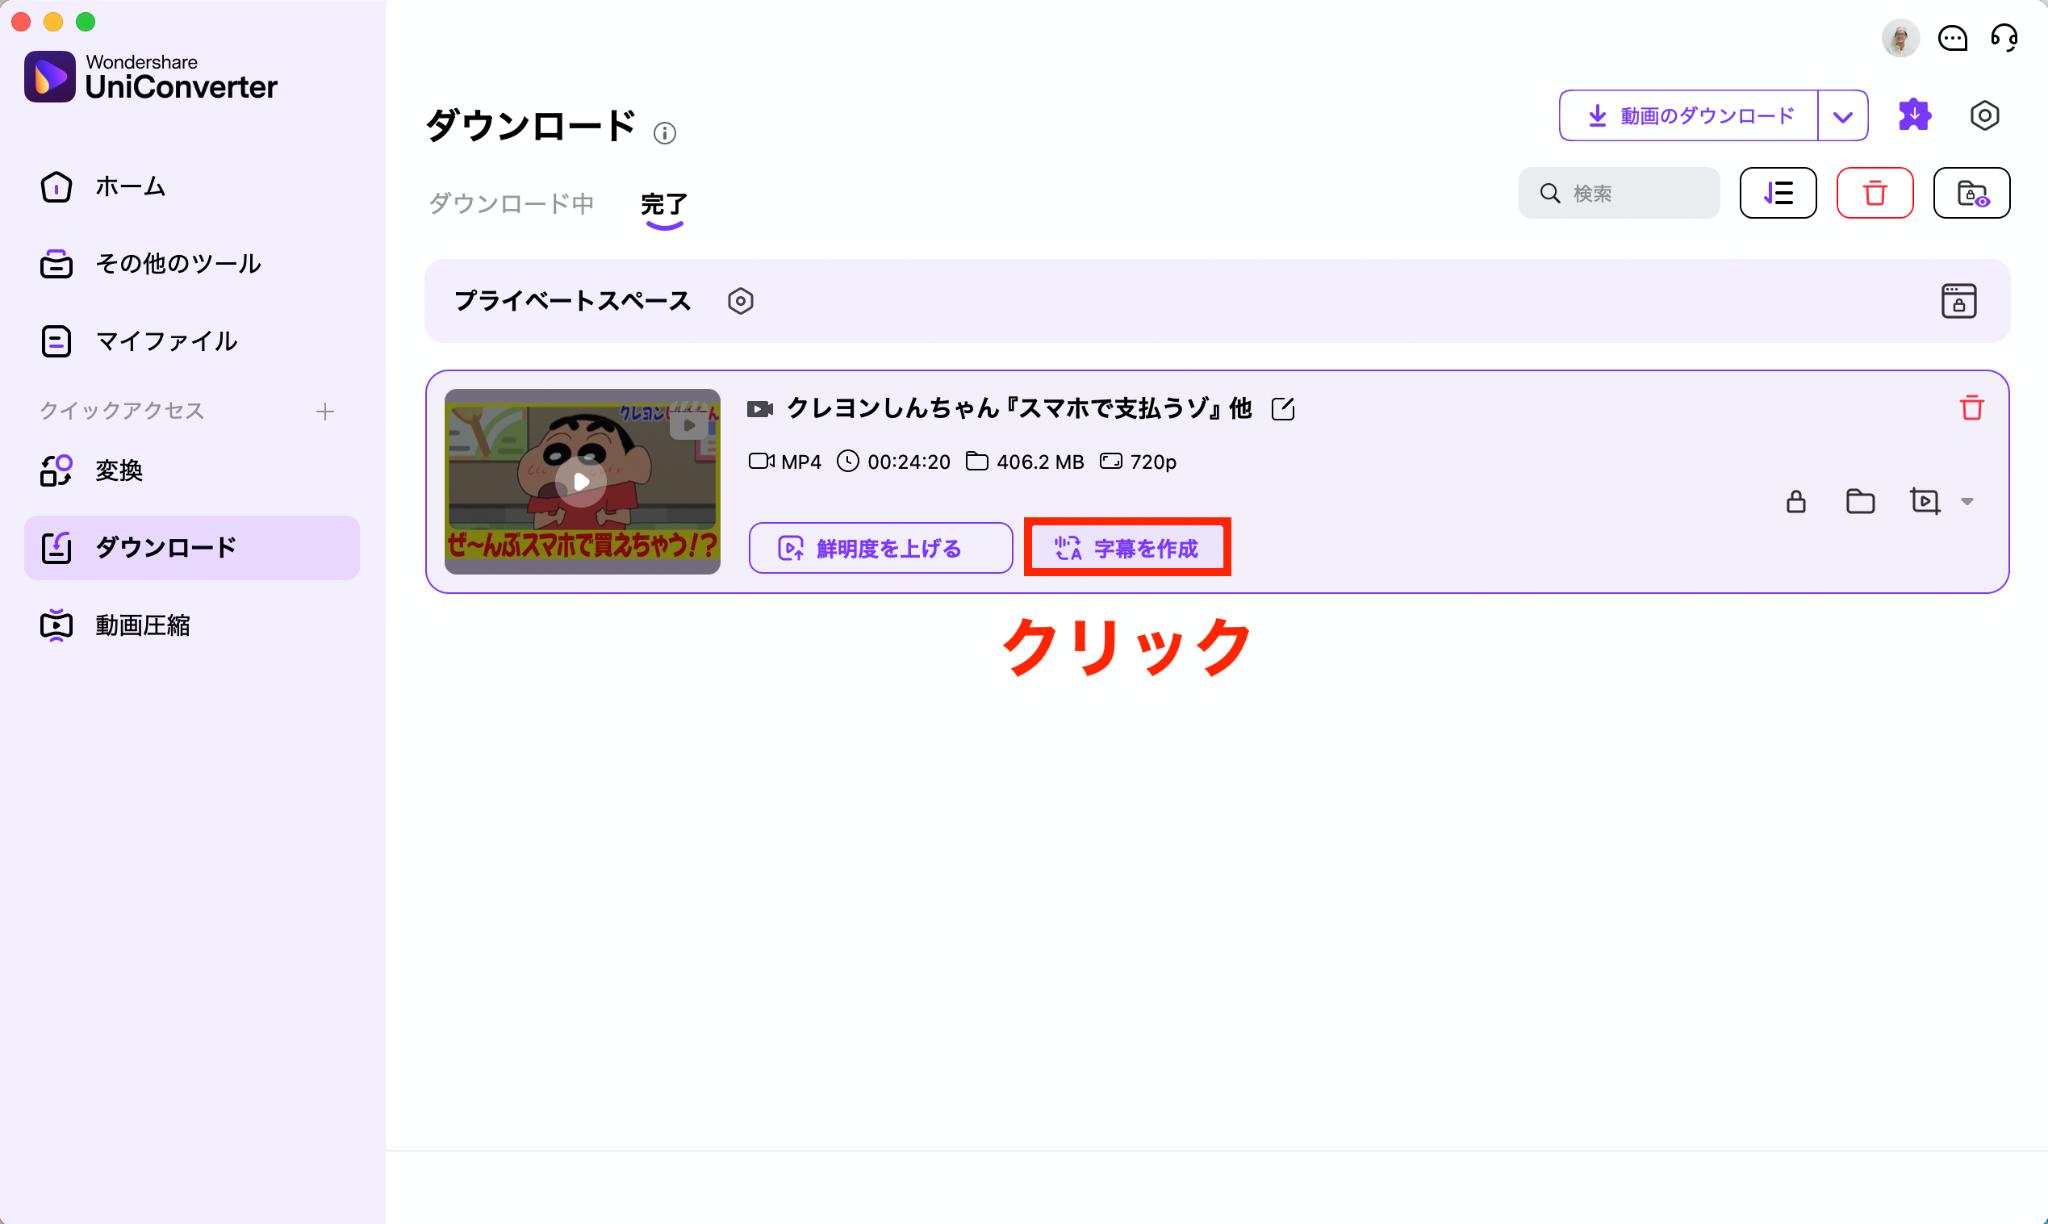Expand the video tools dropdown triangle

(x=1967, y=502)
